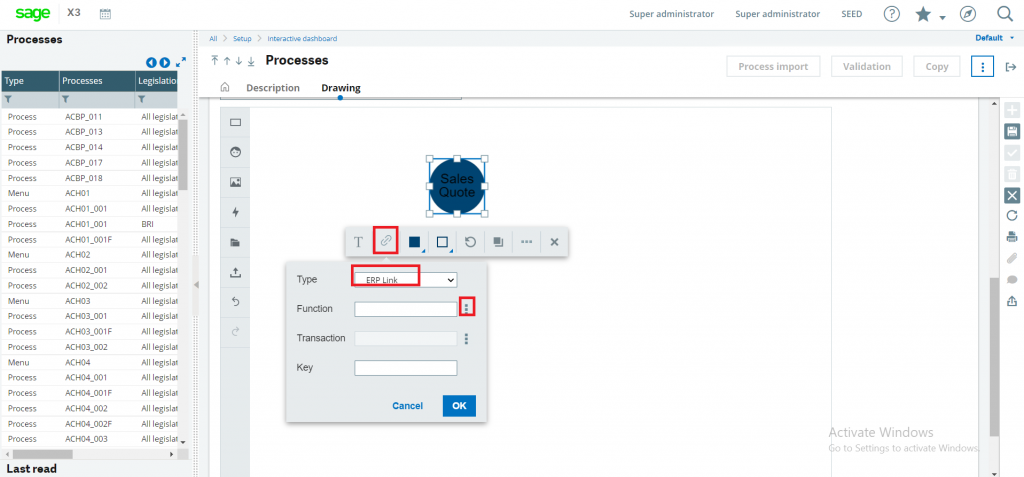Click the link icon in shape toolbar
The height and width of the screenshot is (477, 1024).
(x=386, y=241)
